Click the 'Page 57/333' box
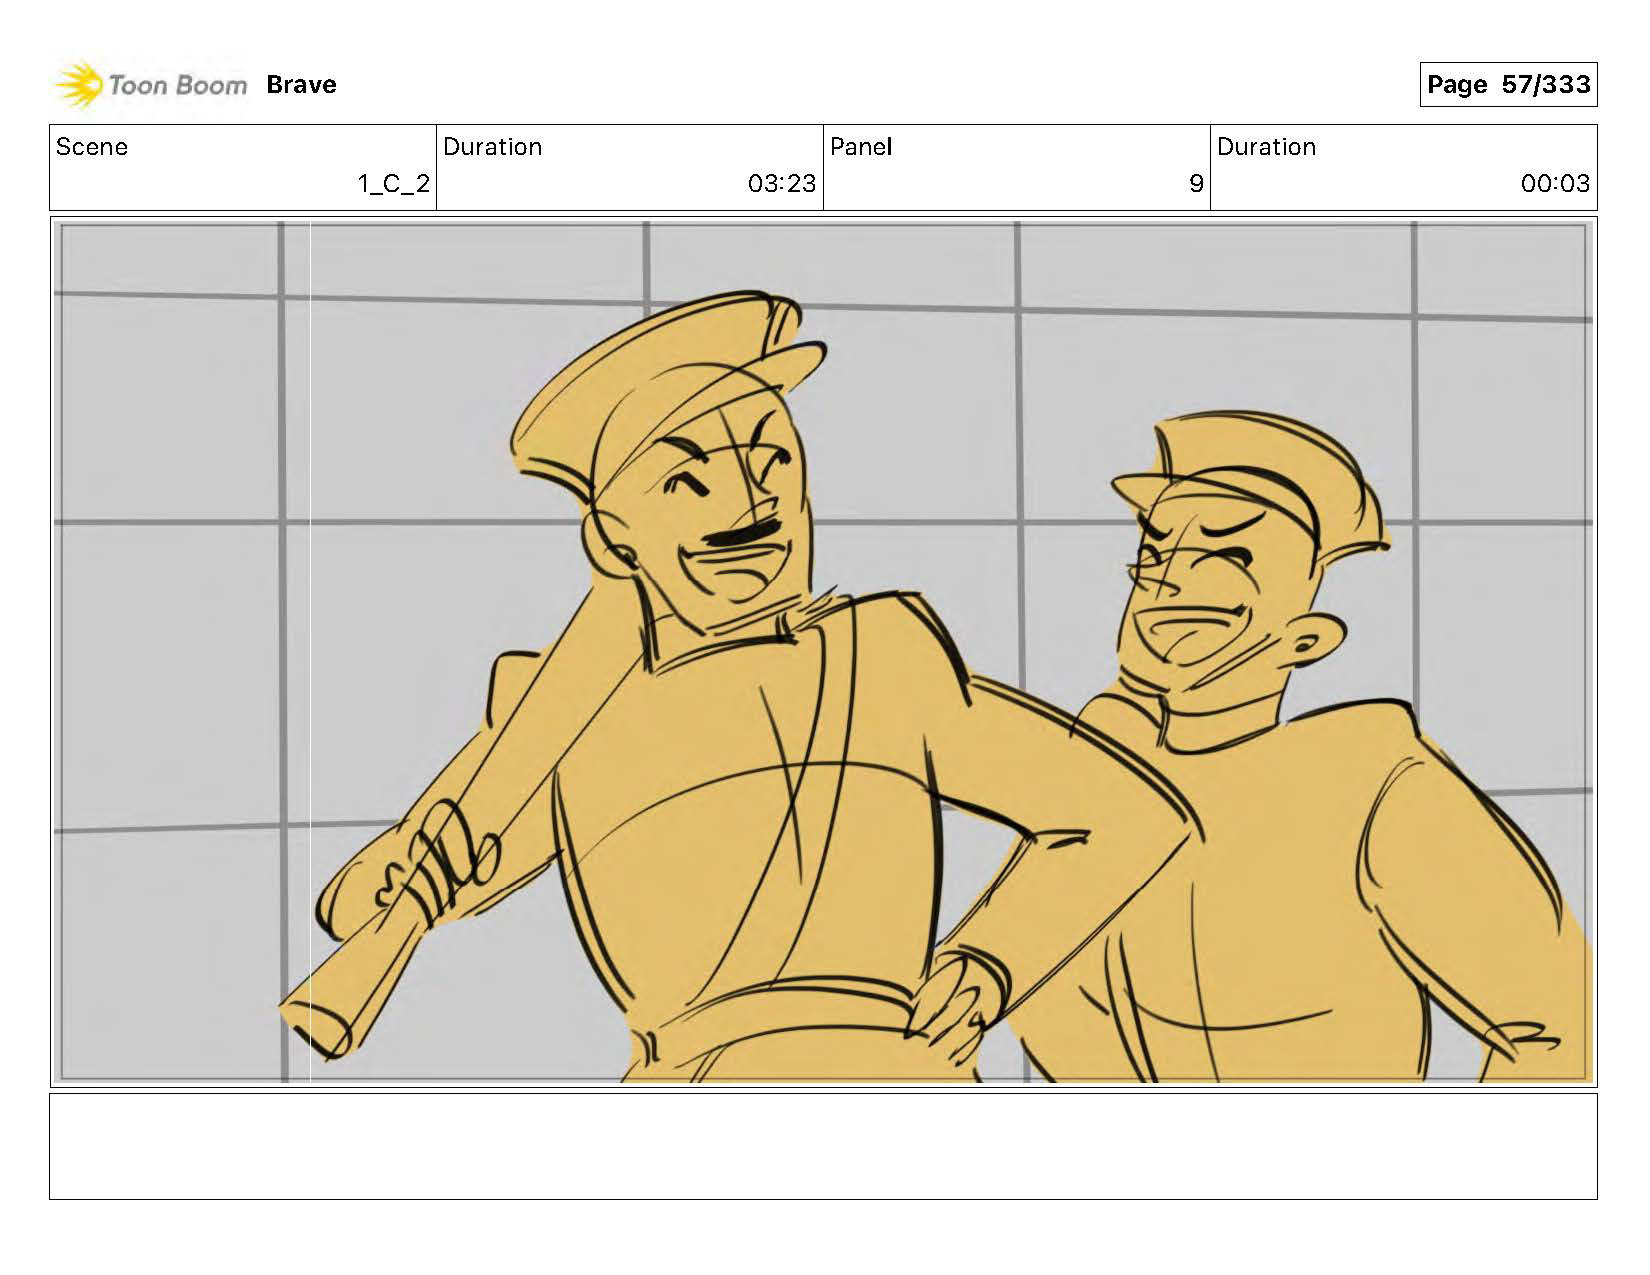Screen dimensions: 1650x1275 pyautogui.click(x=1508, y=84)
